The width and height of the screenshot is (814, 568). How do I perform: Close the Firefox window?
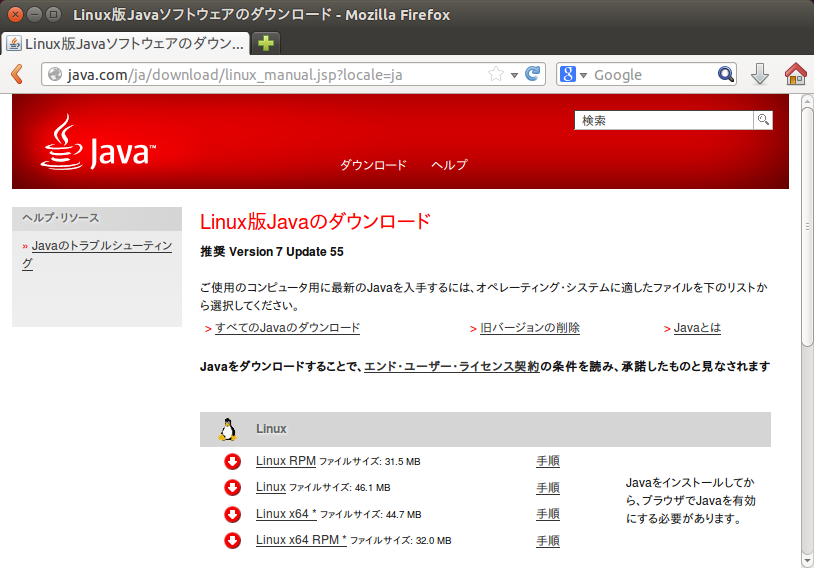16,15
